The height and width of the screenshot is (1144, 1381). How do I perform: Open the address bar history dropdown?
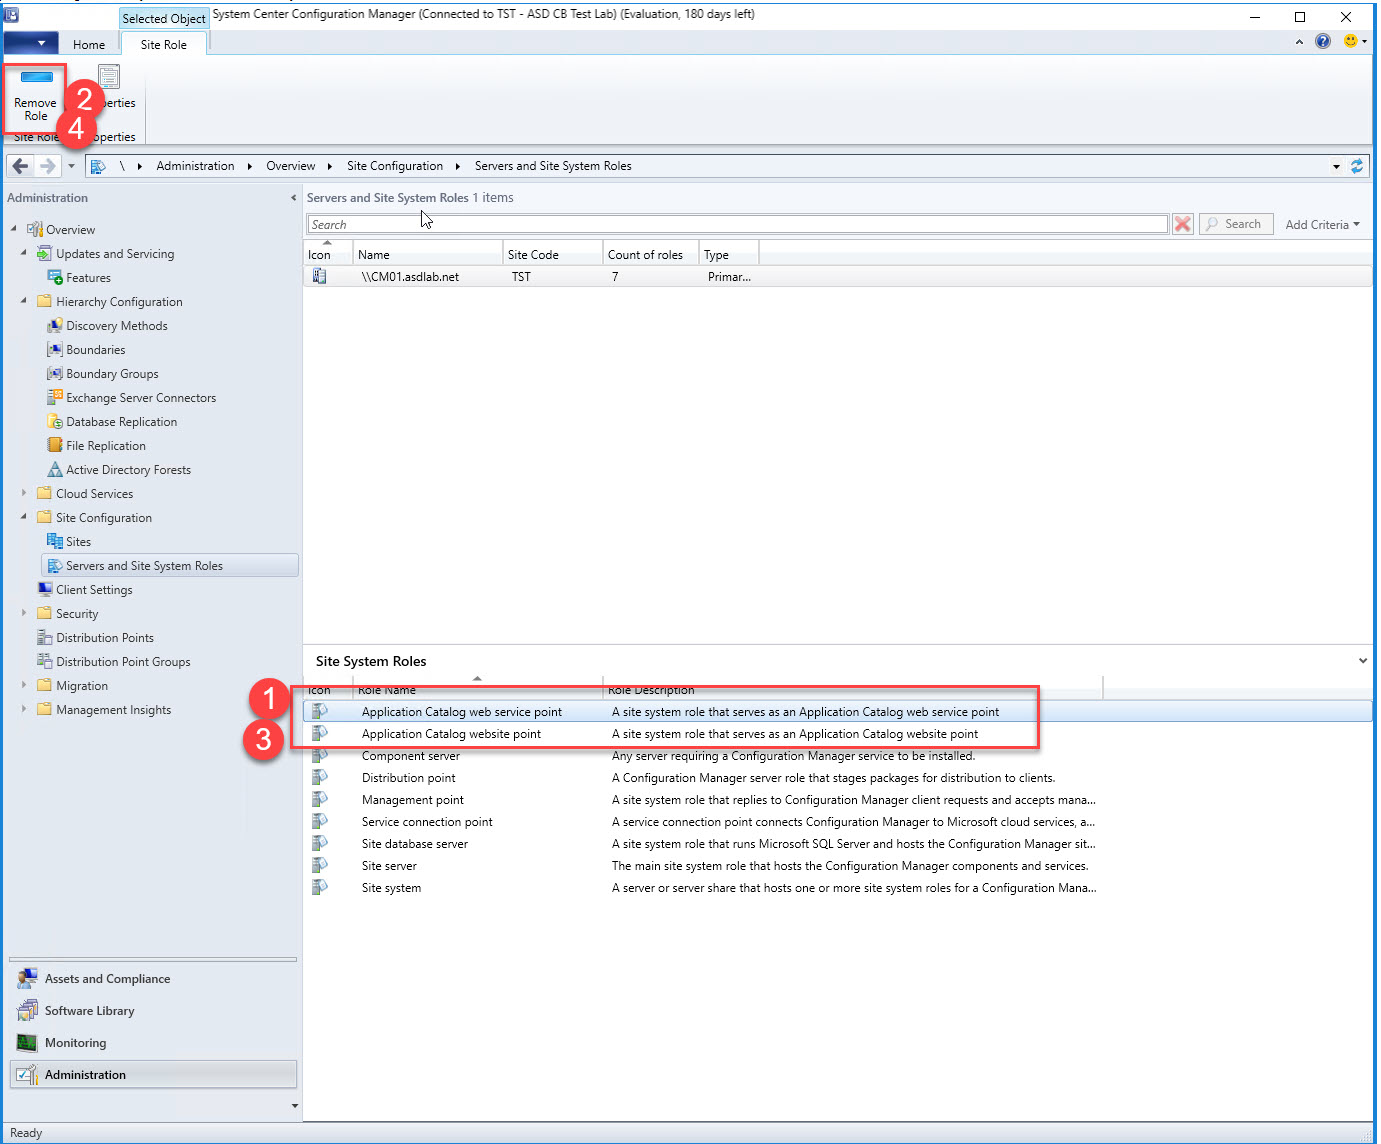pos(1336,166)
